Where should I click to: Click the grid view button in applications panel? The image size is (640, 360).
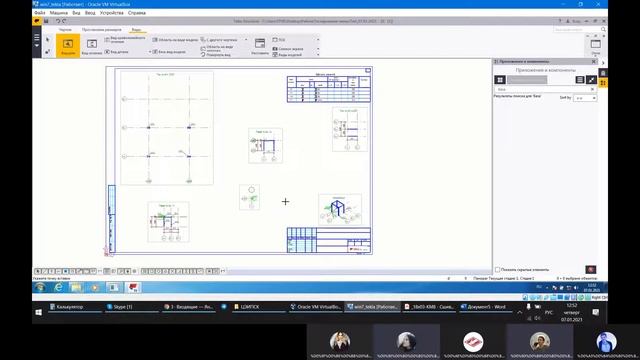click(x=500, y=80)
